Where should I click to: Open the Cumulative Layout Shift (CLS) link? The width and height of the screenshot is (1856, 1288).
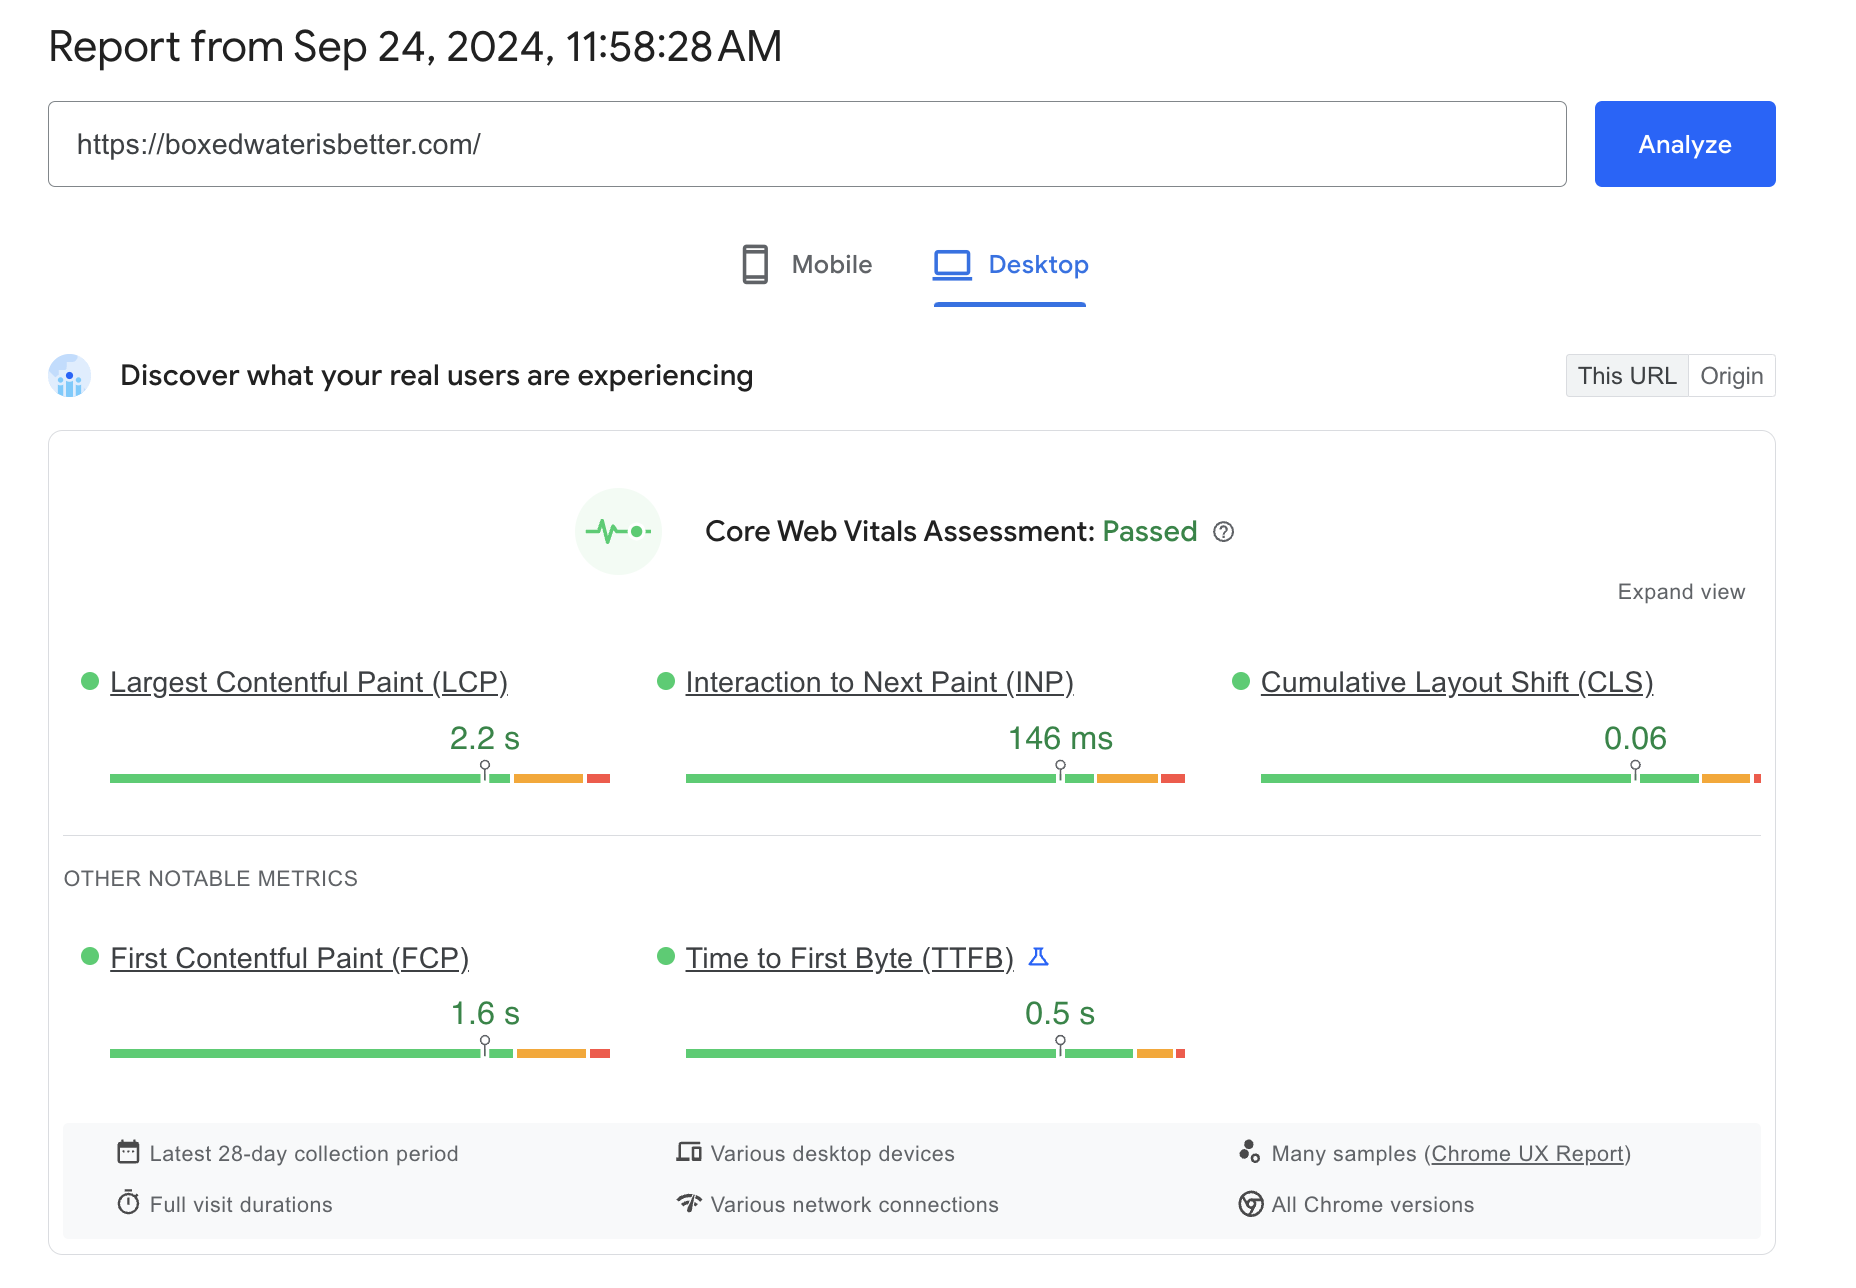[1456, 682]
